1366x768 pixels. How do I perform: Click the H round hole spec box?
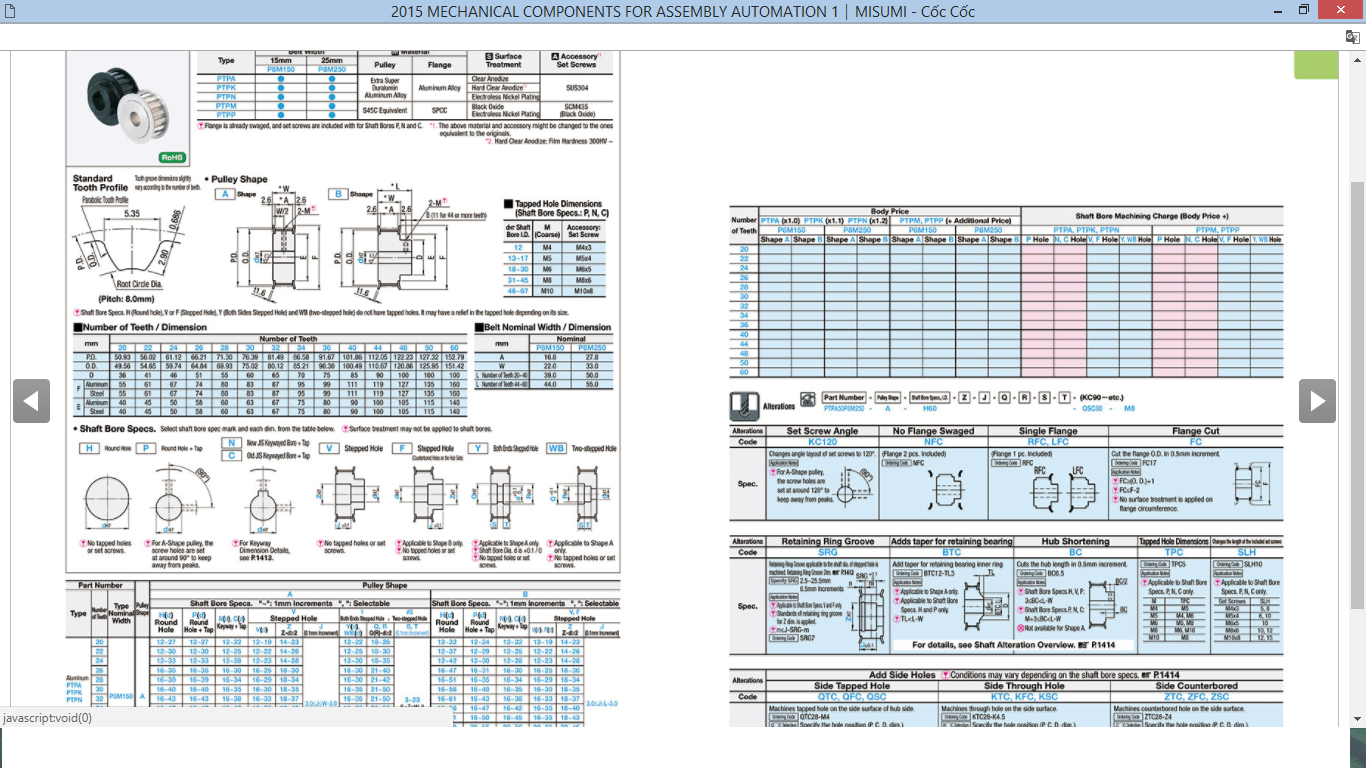click(x=88, y=449)
